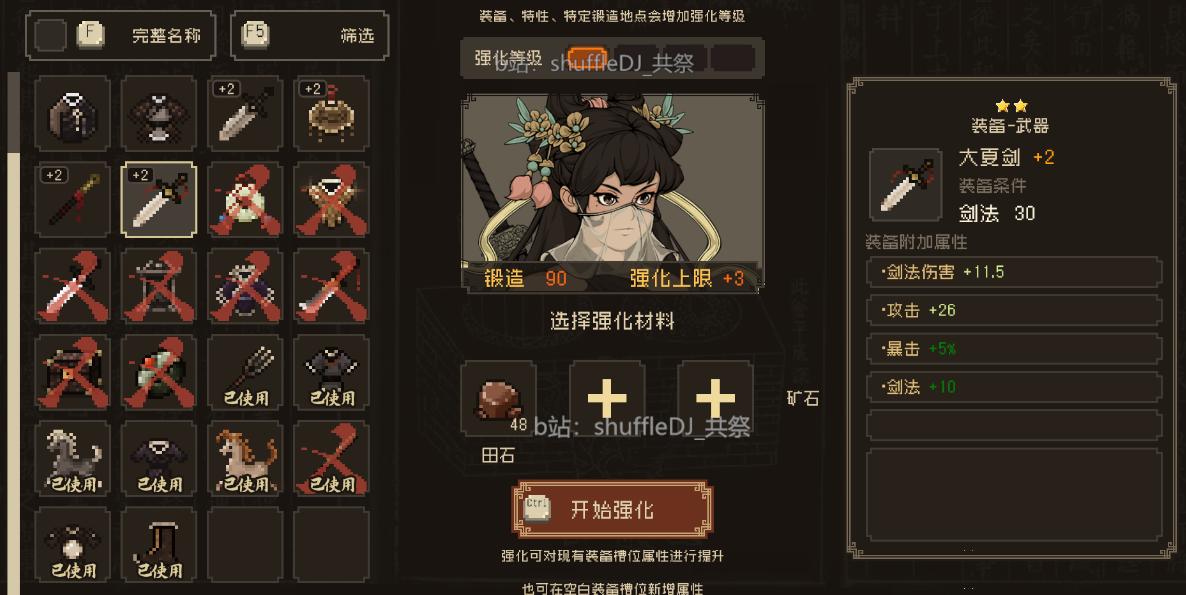Select the +2 straw hat item
1186x595 pixels.
point(331,113)
